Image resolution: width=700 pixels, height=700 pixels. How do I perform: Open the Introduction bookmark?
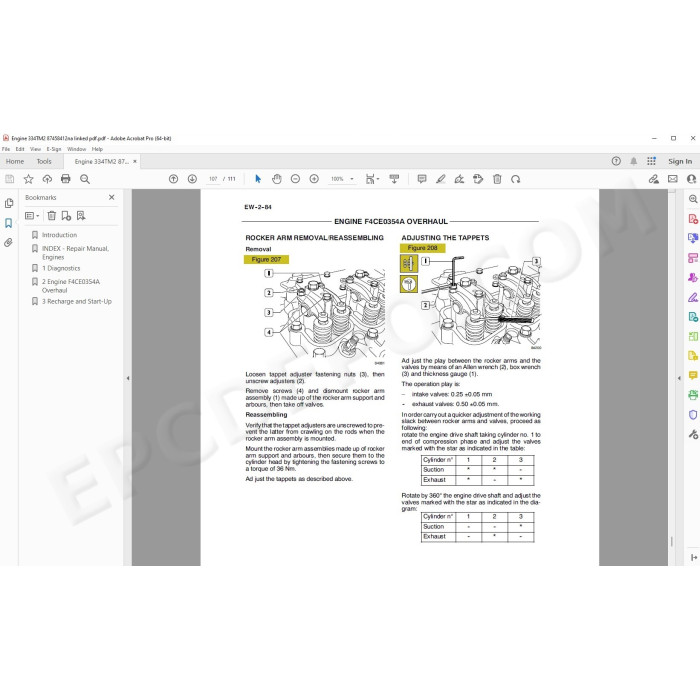59,235
